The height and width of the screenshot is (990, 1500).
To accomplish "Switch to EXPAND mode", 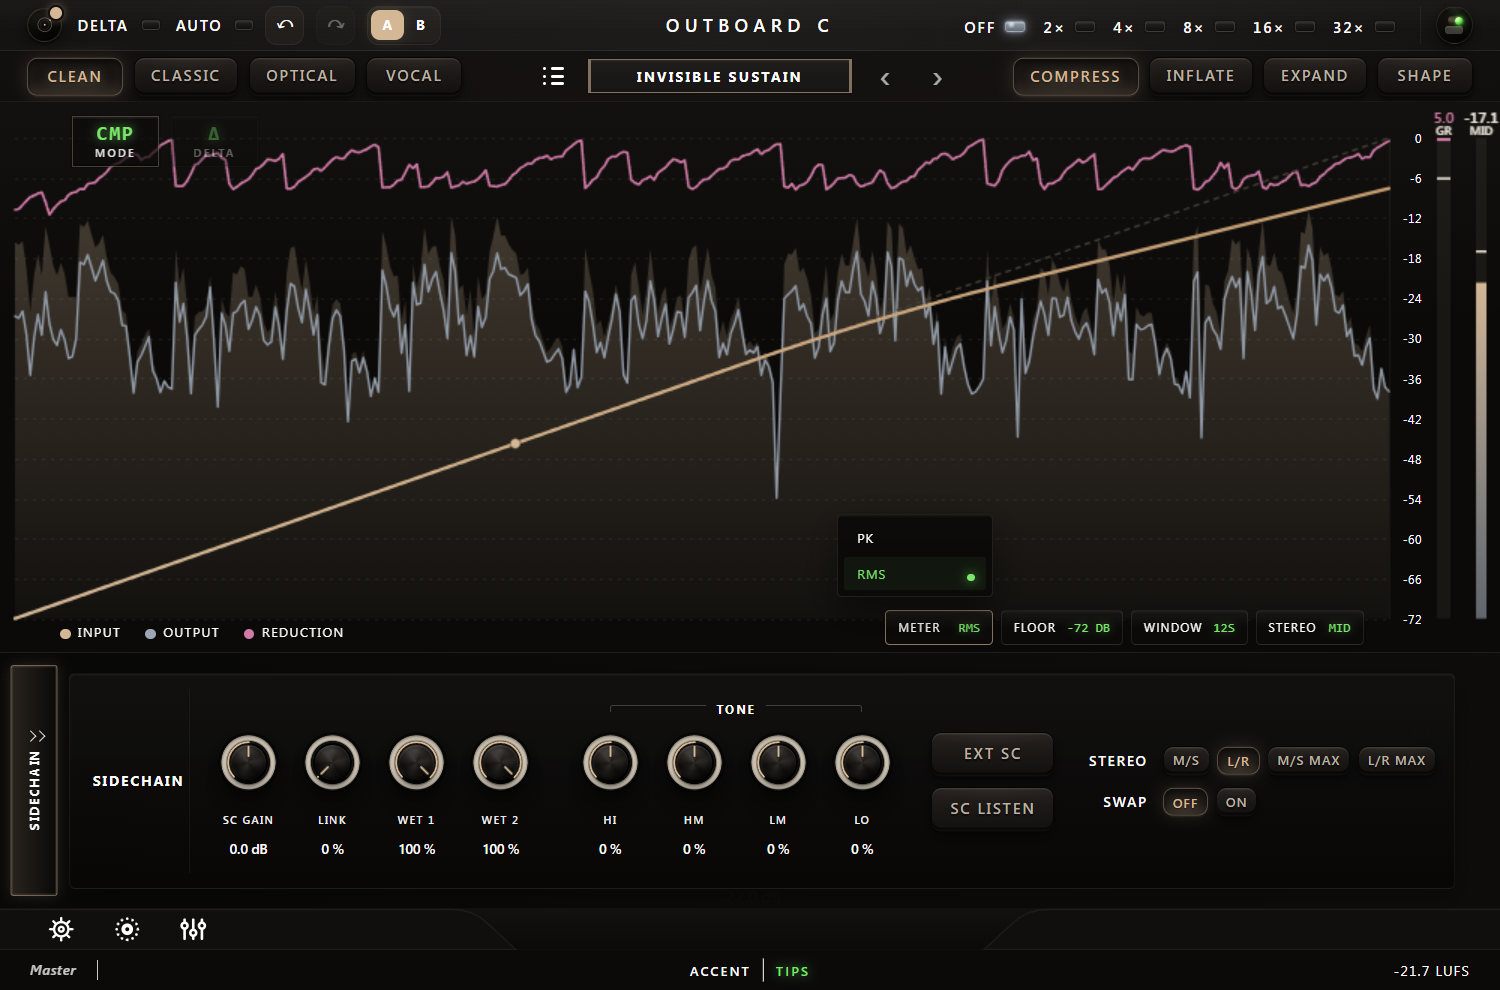I will pos(1314,76).
